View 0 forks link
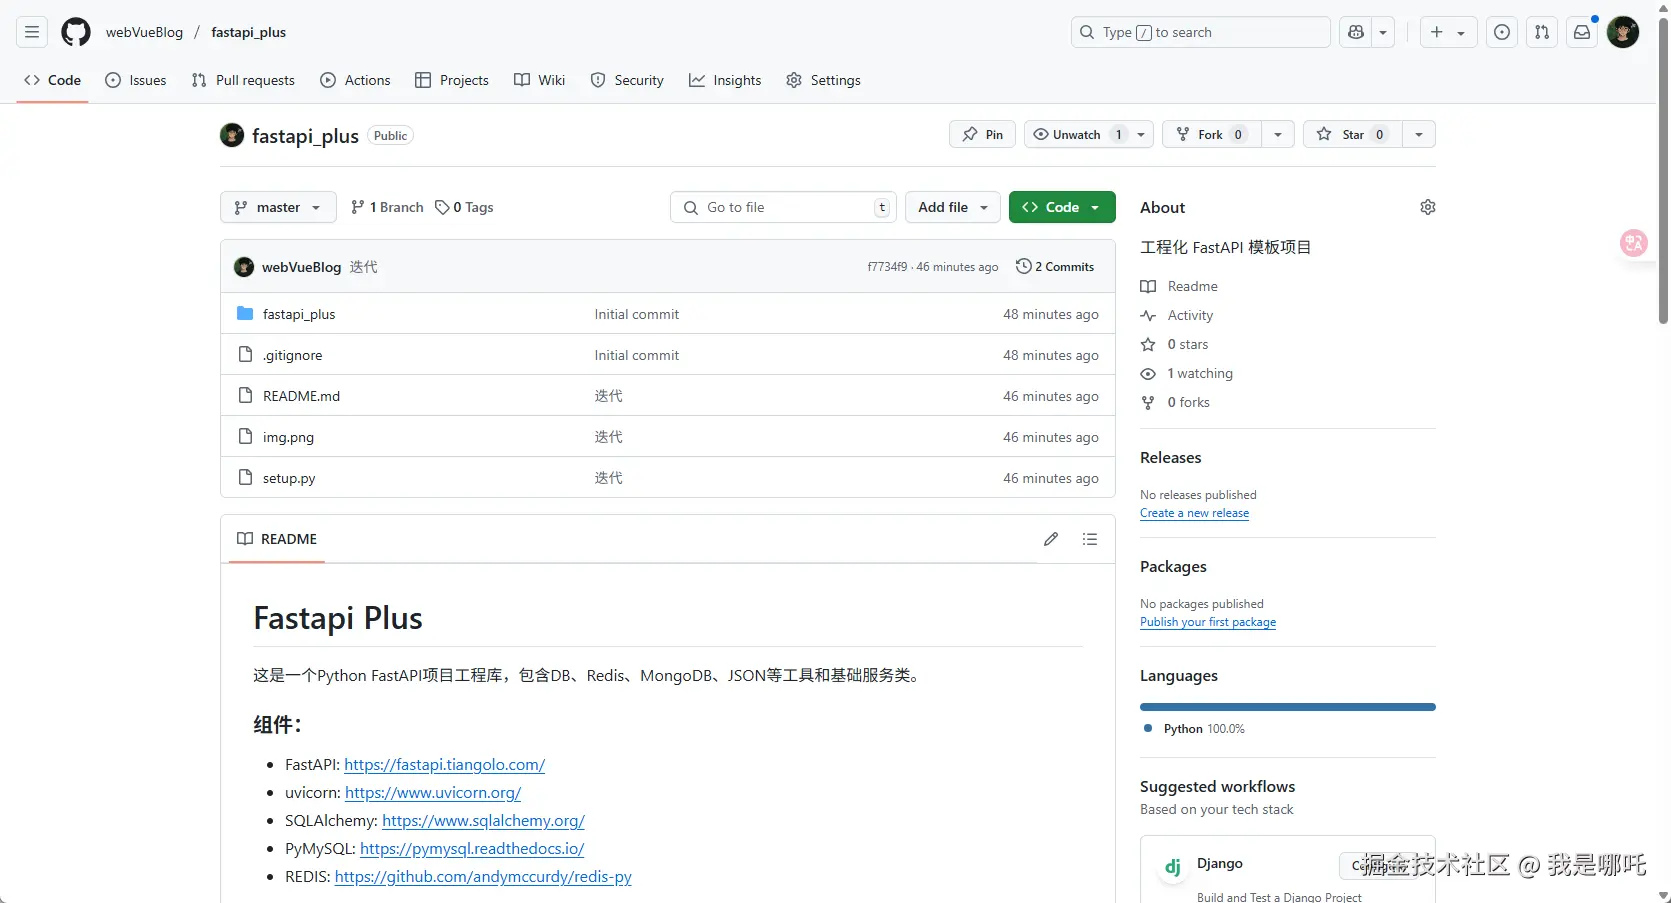Viewport: 1671px width, 903px height. click(x=1175, y=402)
